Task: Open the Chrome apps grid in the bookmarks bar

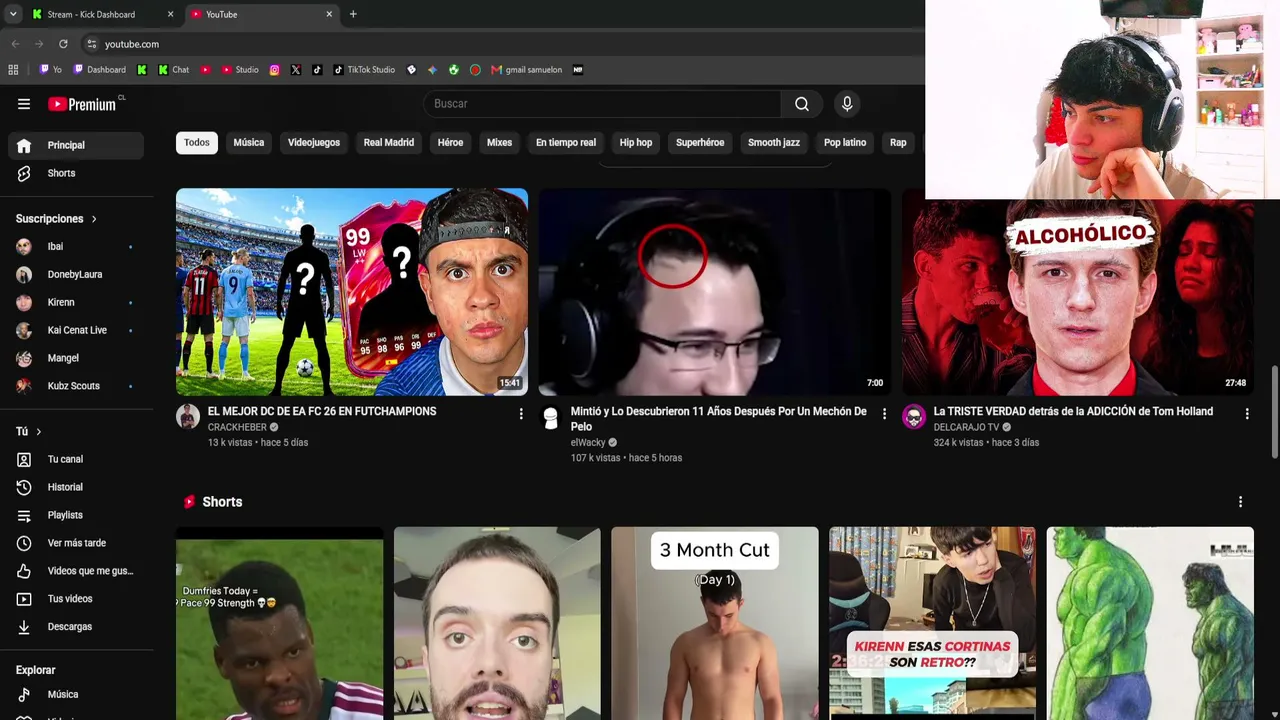Action: [13, 70]
